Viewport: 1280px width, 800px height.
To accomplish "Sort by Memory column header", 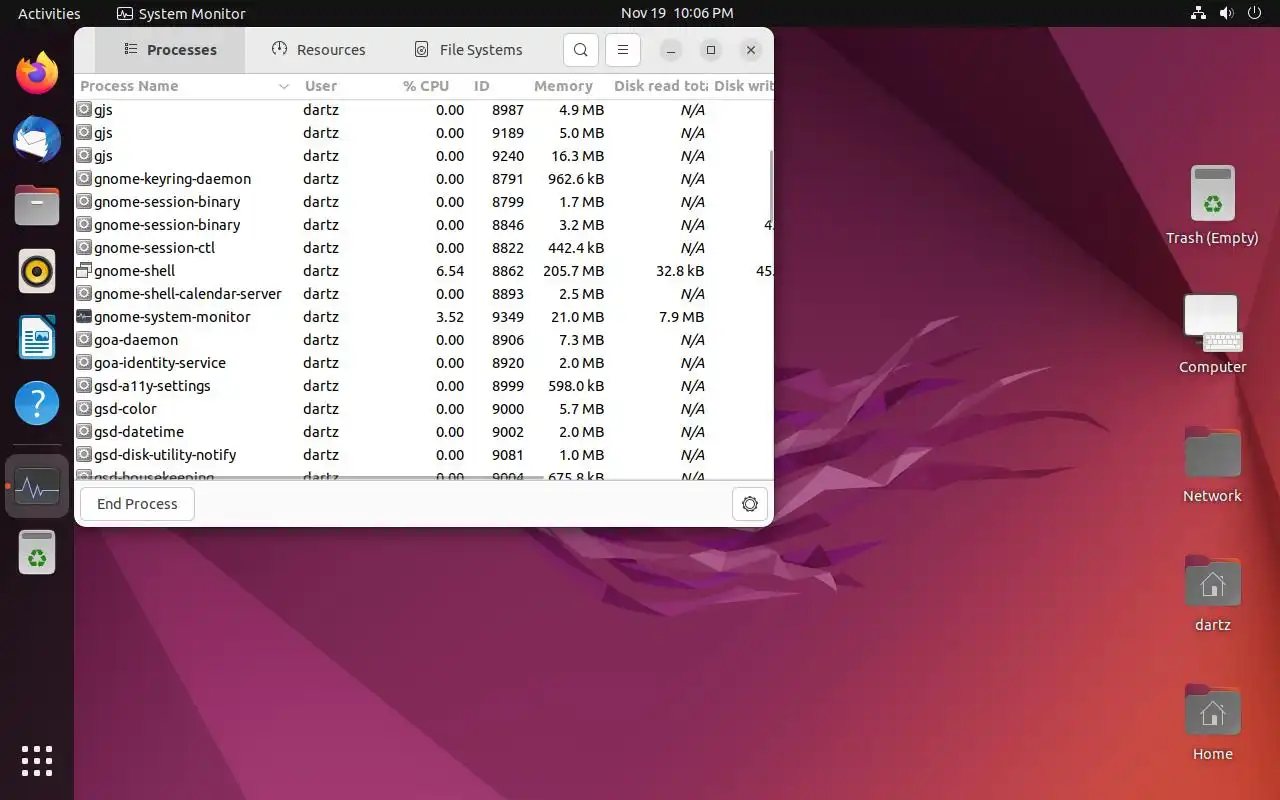I will [567, 86].
